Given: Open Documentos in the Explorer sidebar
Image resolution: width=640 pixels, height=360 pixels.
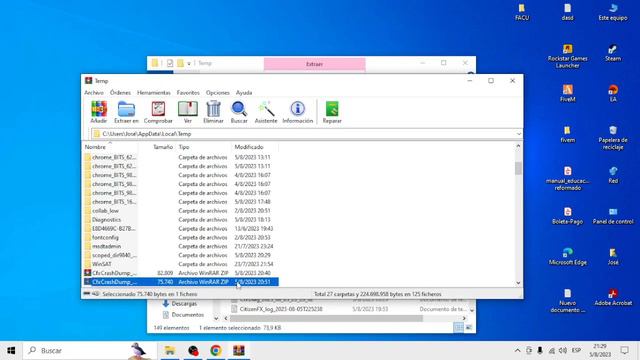Looking at the screenshot, I should click(183, 315).
